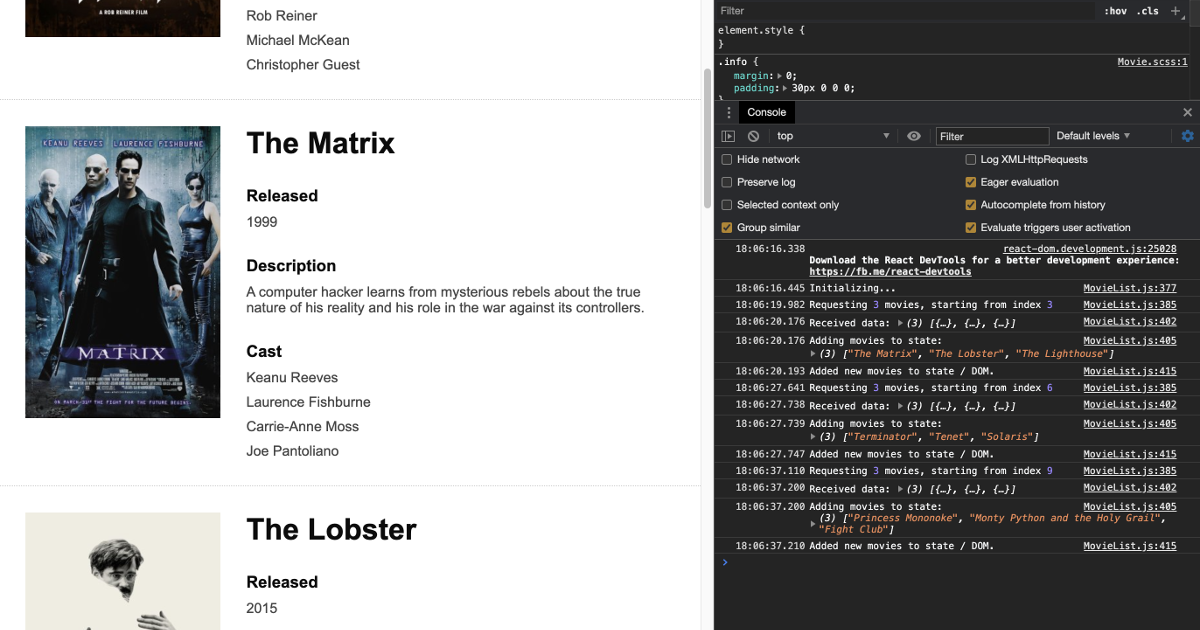Click The Matrix description paragraph

click(x=446, y=300)
